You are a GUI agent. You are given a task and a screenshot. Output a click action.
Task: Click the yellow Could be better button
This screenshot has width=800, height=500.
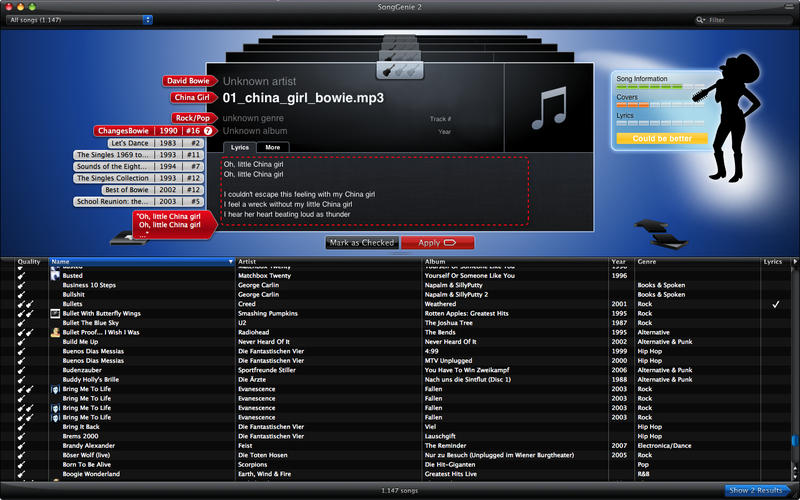[x=662, y=138]
